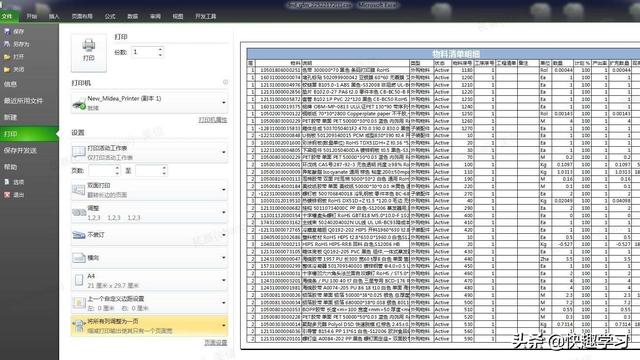Open the 双面打印 duplex printing dropdown

click(149, 190)
